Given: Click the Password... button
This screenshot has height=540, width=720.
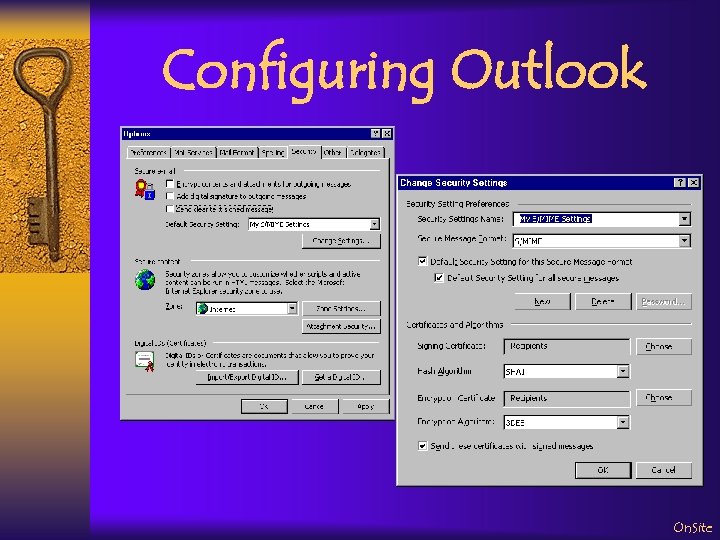Looking at the screenshot, I should [664, 302].
